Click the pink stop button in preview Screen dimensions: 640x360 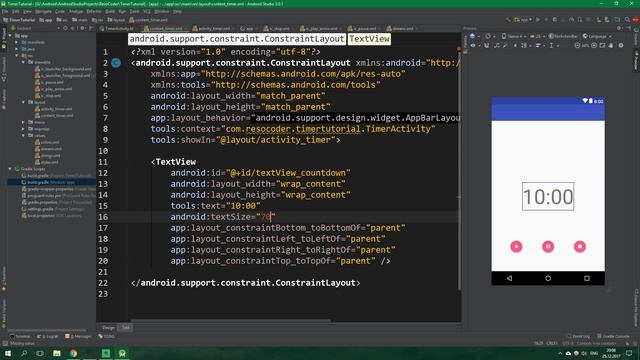[580, 247]
